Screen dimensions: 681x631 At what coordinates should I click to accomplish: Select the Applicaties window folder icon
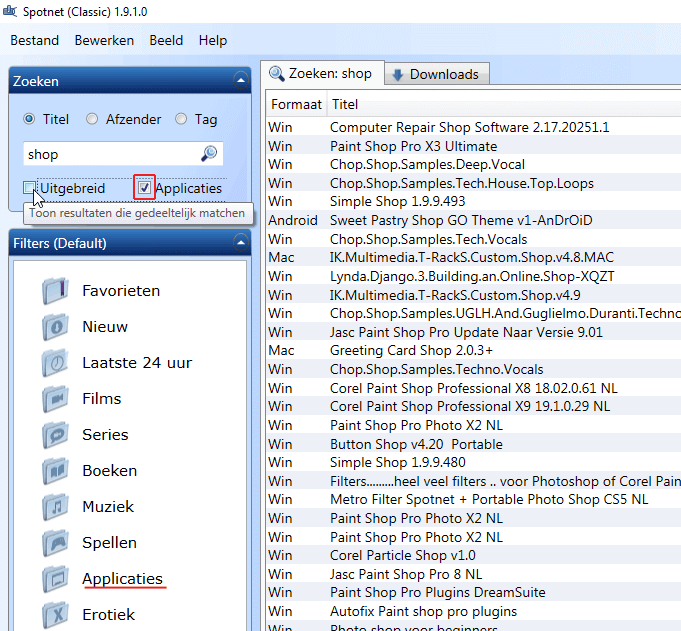(x=56, y=579)
